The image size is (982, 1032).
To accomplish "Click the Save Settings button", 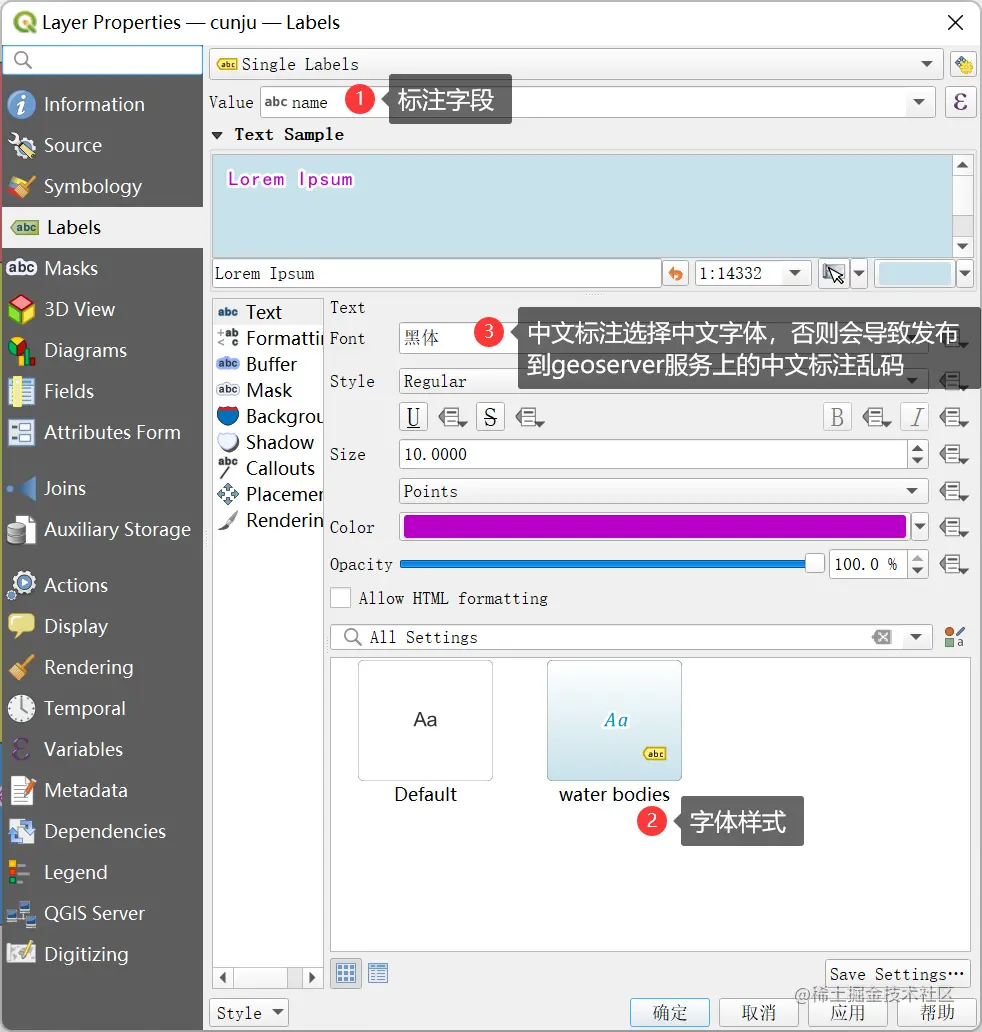I will click(896, 974).
